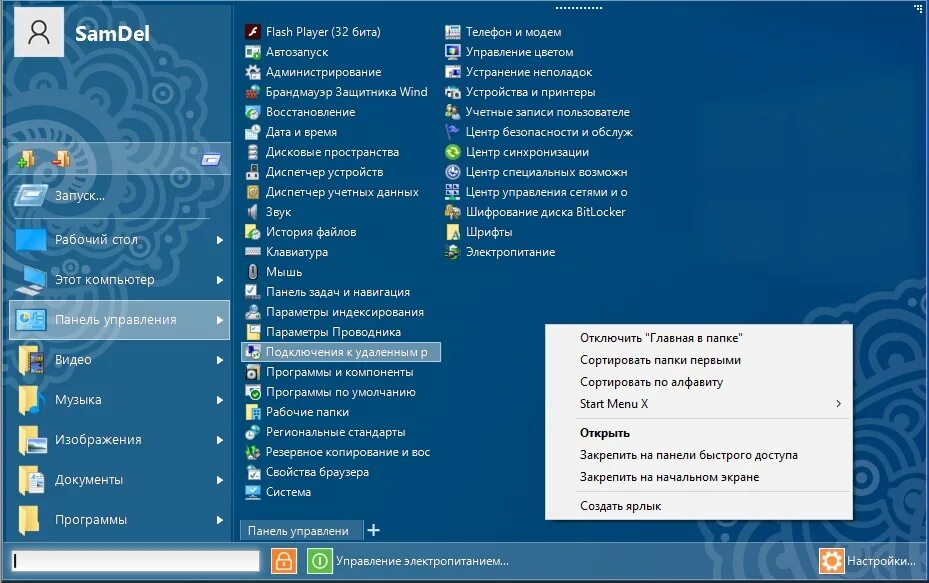This screenshot has width=929, height=583.
Task: Open Панель задач и навигация
Action: [327, 292]
